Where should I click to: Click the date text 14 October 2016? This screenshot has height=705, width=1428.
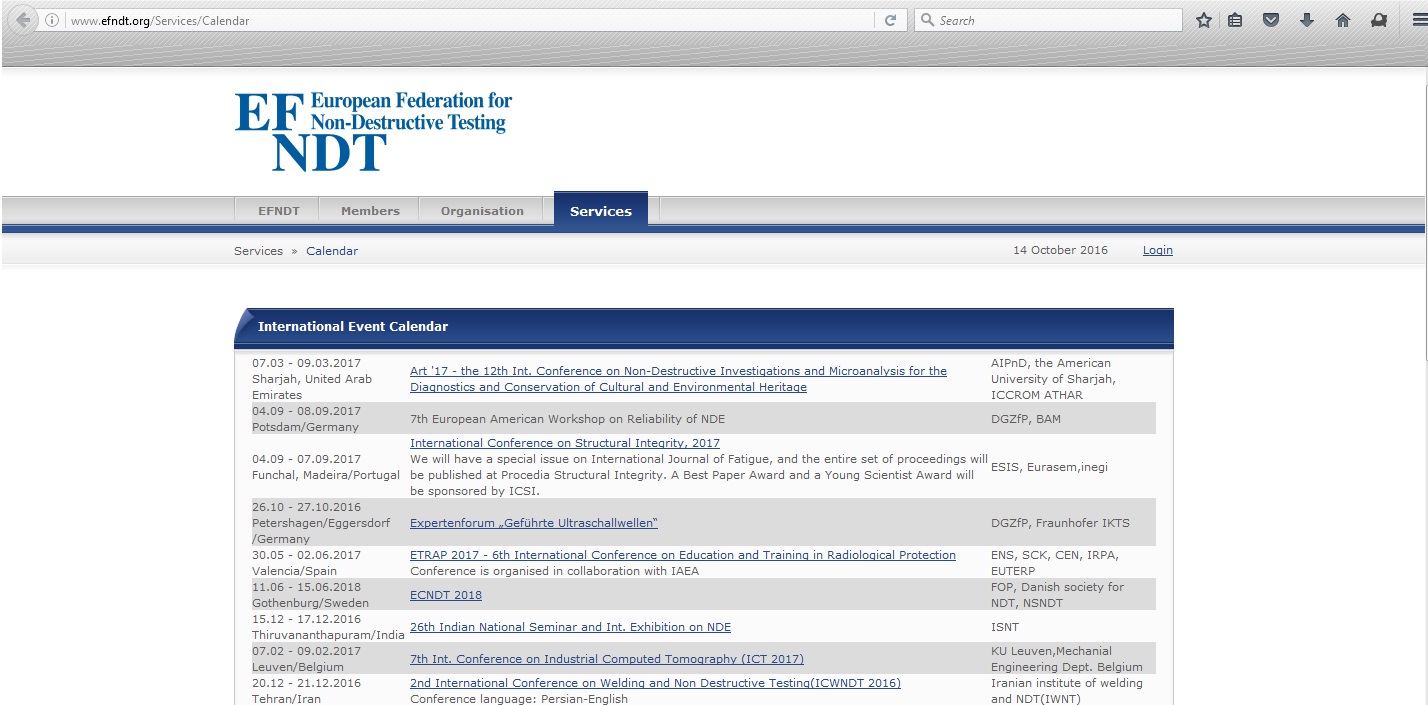tap(1060, 250)
